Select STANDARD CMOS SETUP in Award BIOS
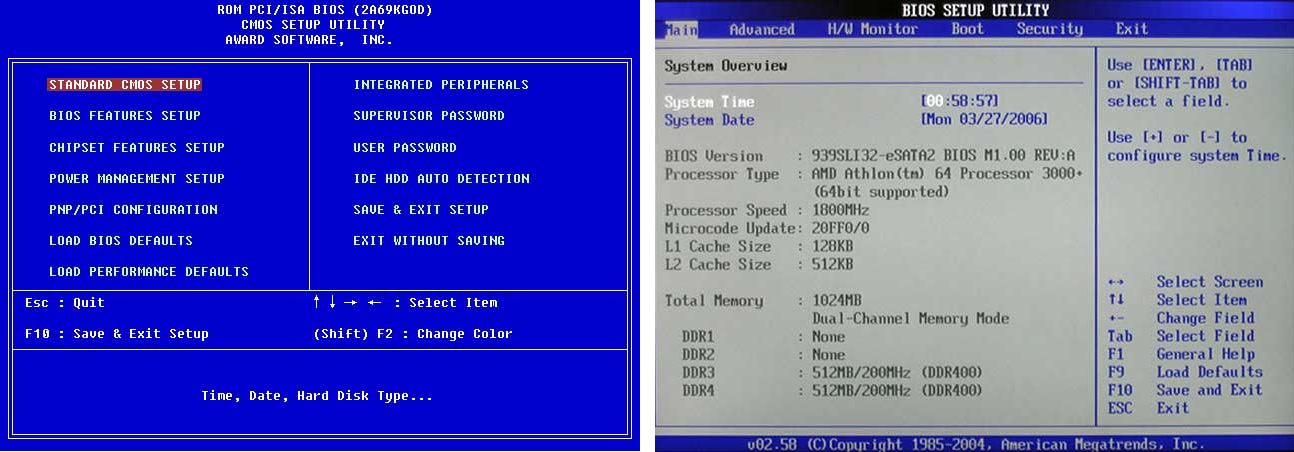The height and width of the screenshot is (452, 1294). click(125, 85)
